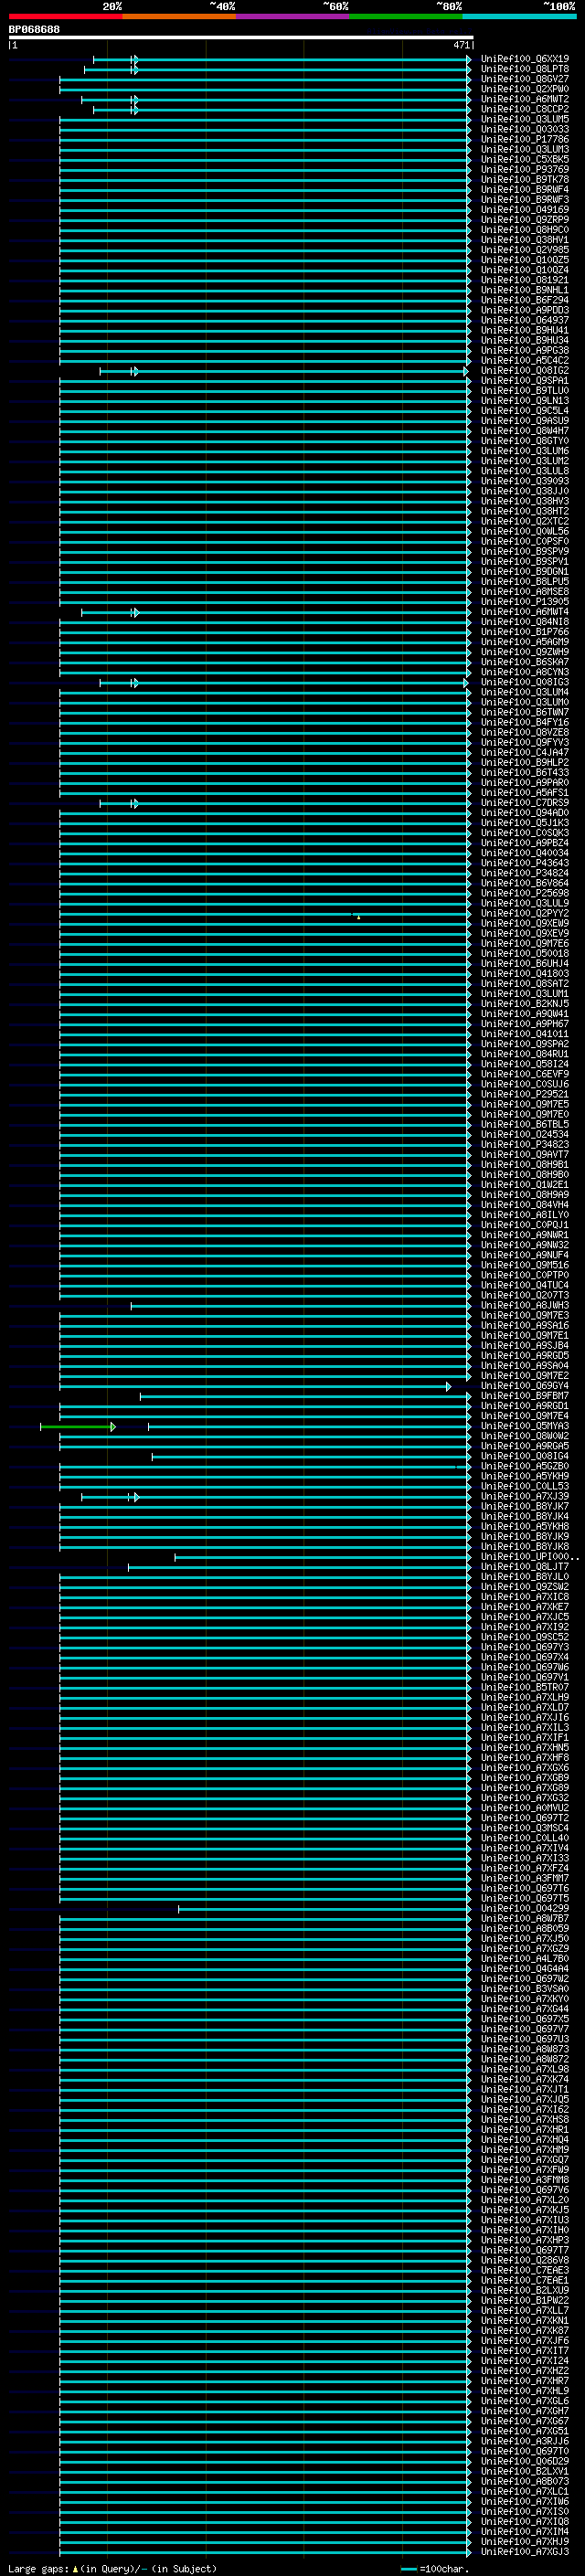
Task: Click label UniRef100_B8YJK9
Action: click(x=525, y=1536)
